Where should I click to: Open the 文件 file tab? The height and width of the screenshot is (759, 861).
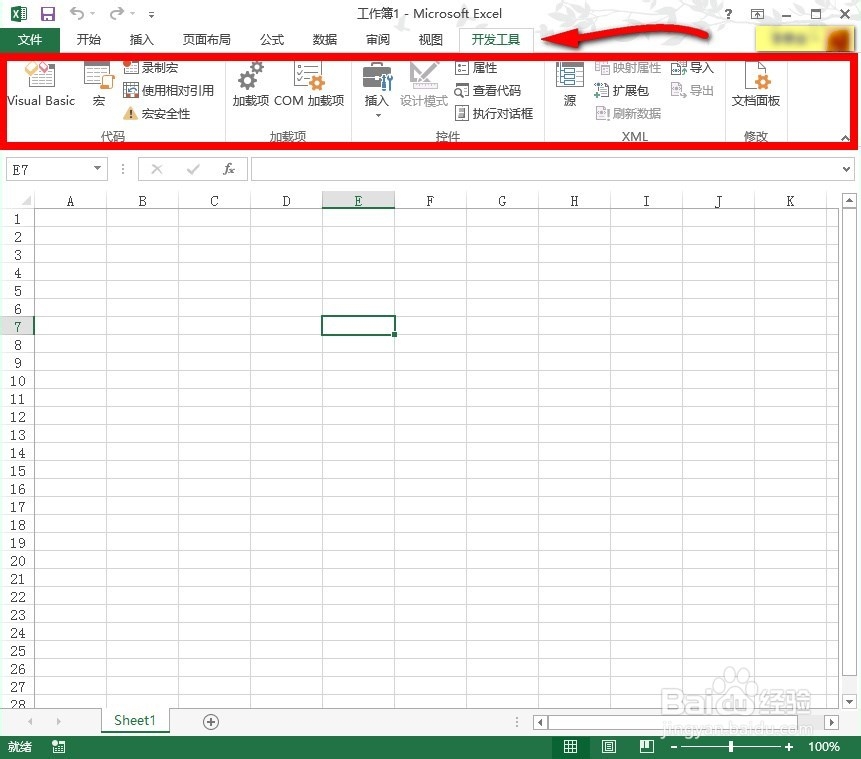tap(30, 40)
